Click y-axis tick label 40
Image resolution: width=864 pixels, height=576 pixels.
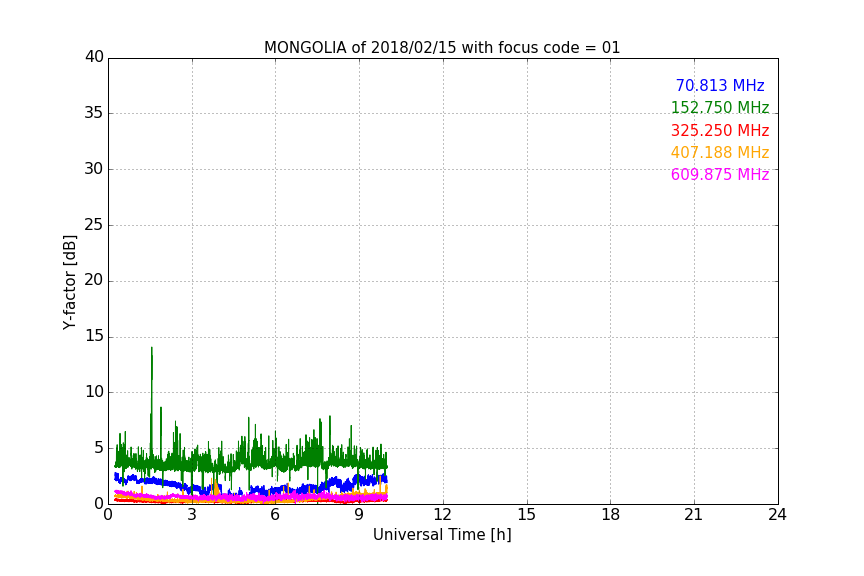pyautogui.click(x=94, y=57)
